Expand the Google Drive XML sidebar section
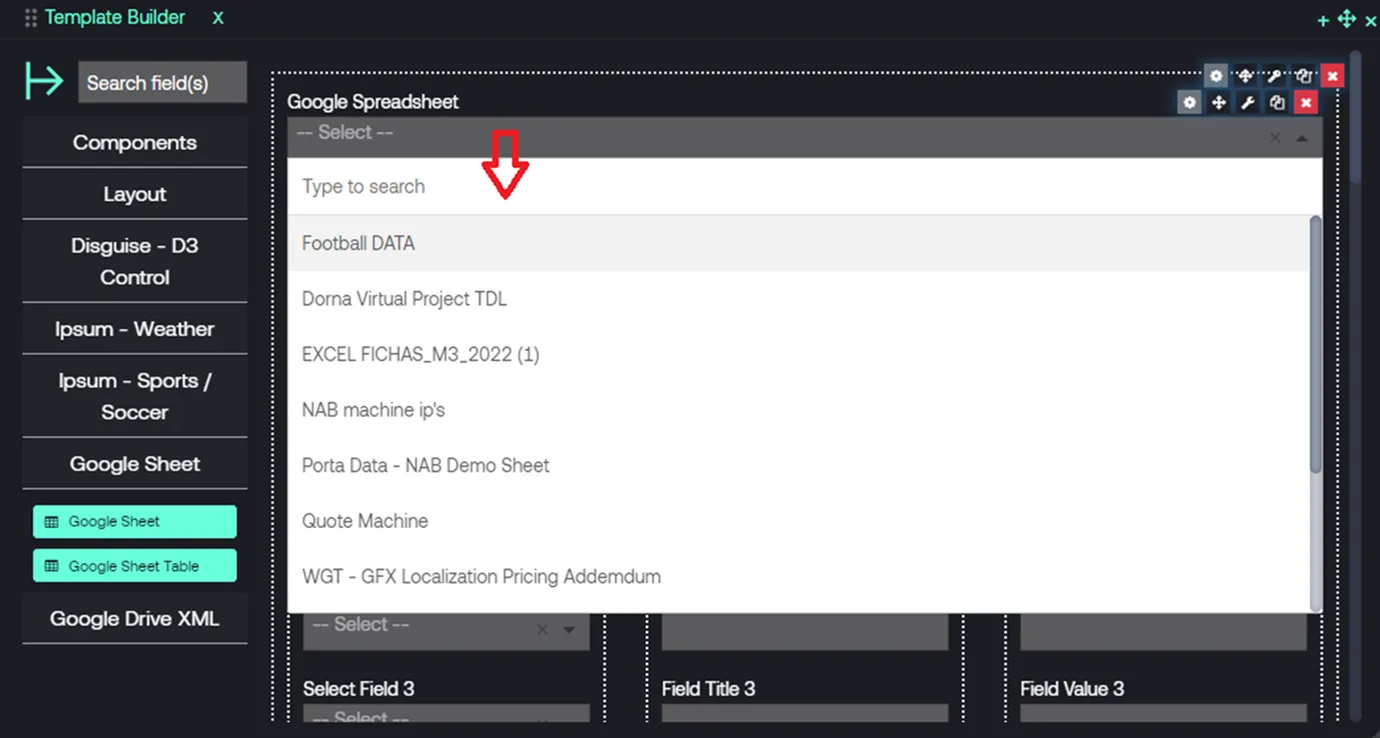 (x=134, y=619)
